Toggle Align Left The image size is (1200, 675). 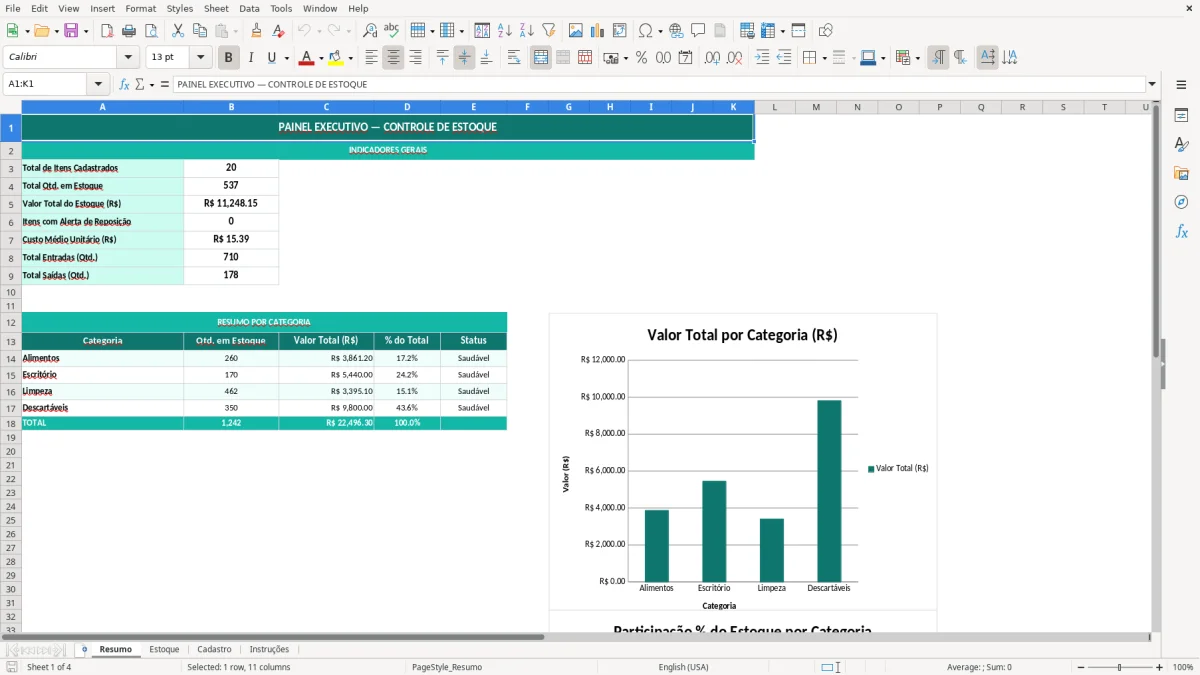[371, 58]
